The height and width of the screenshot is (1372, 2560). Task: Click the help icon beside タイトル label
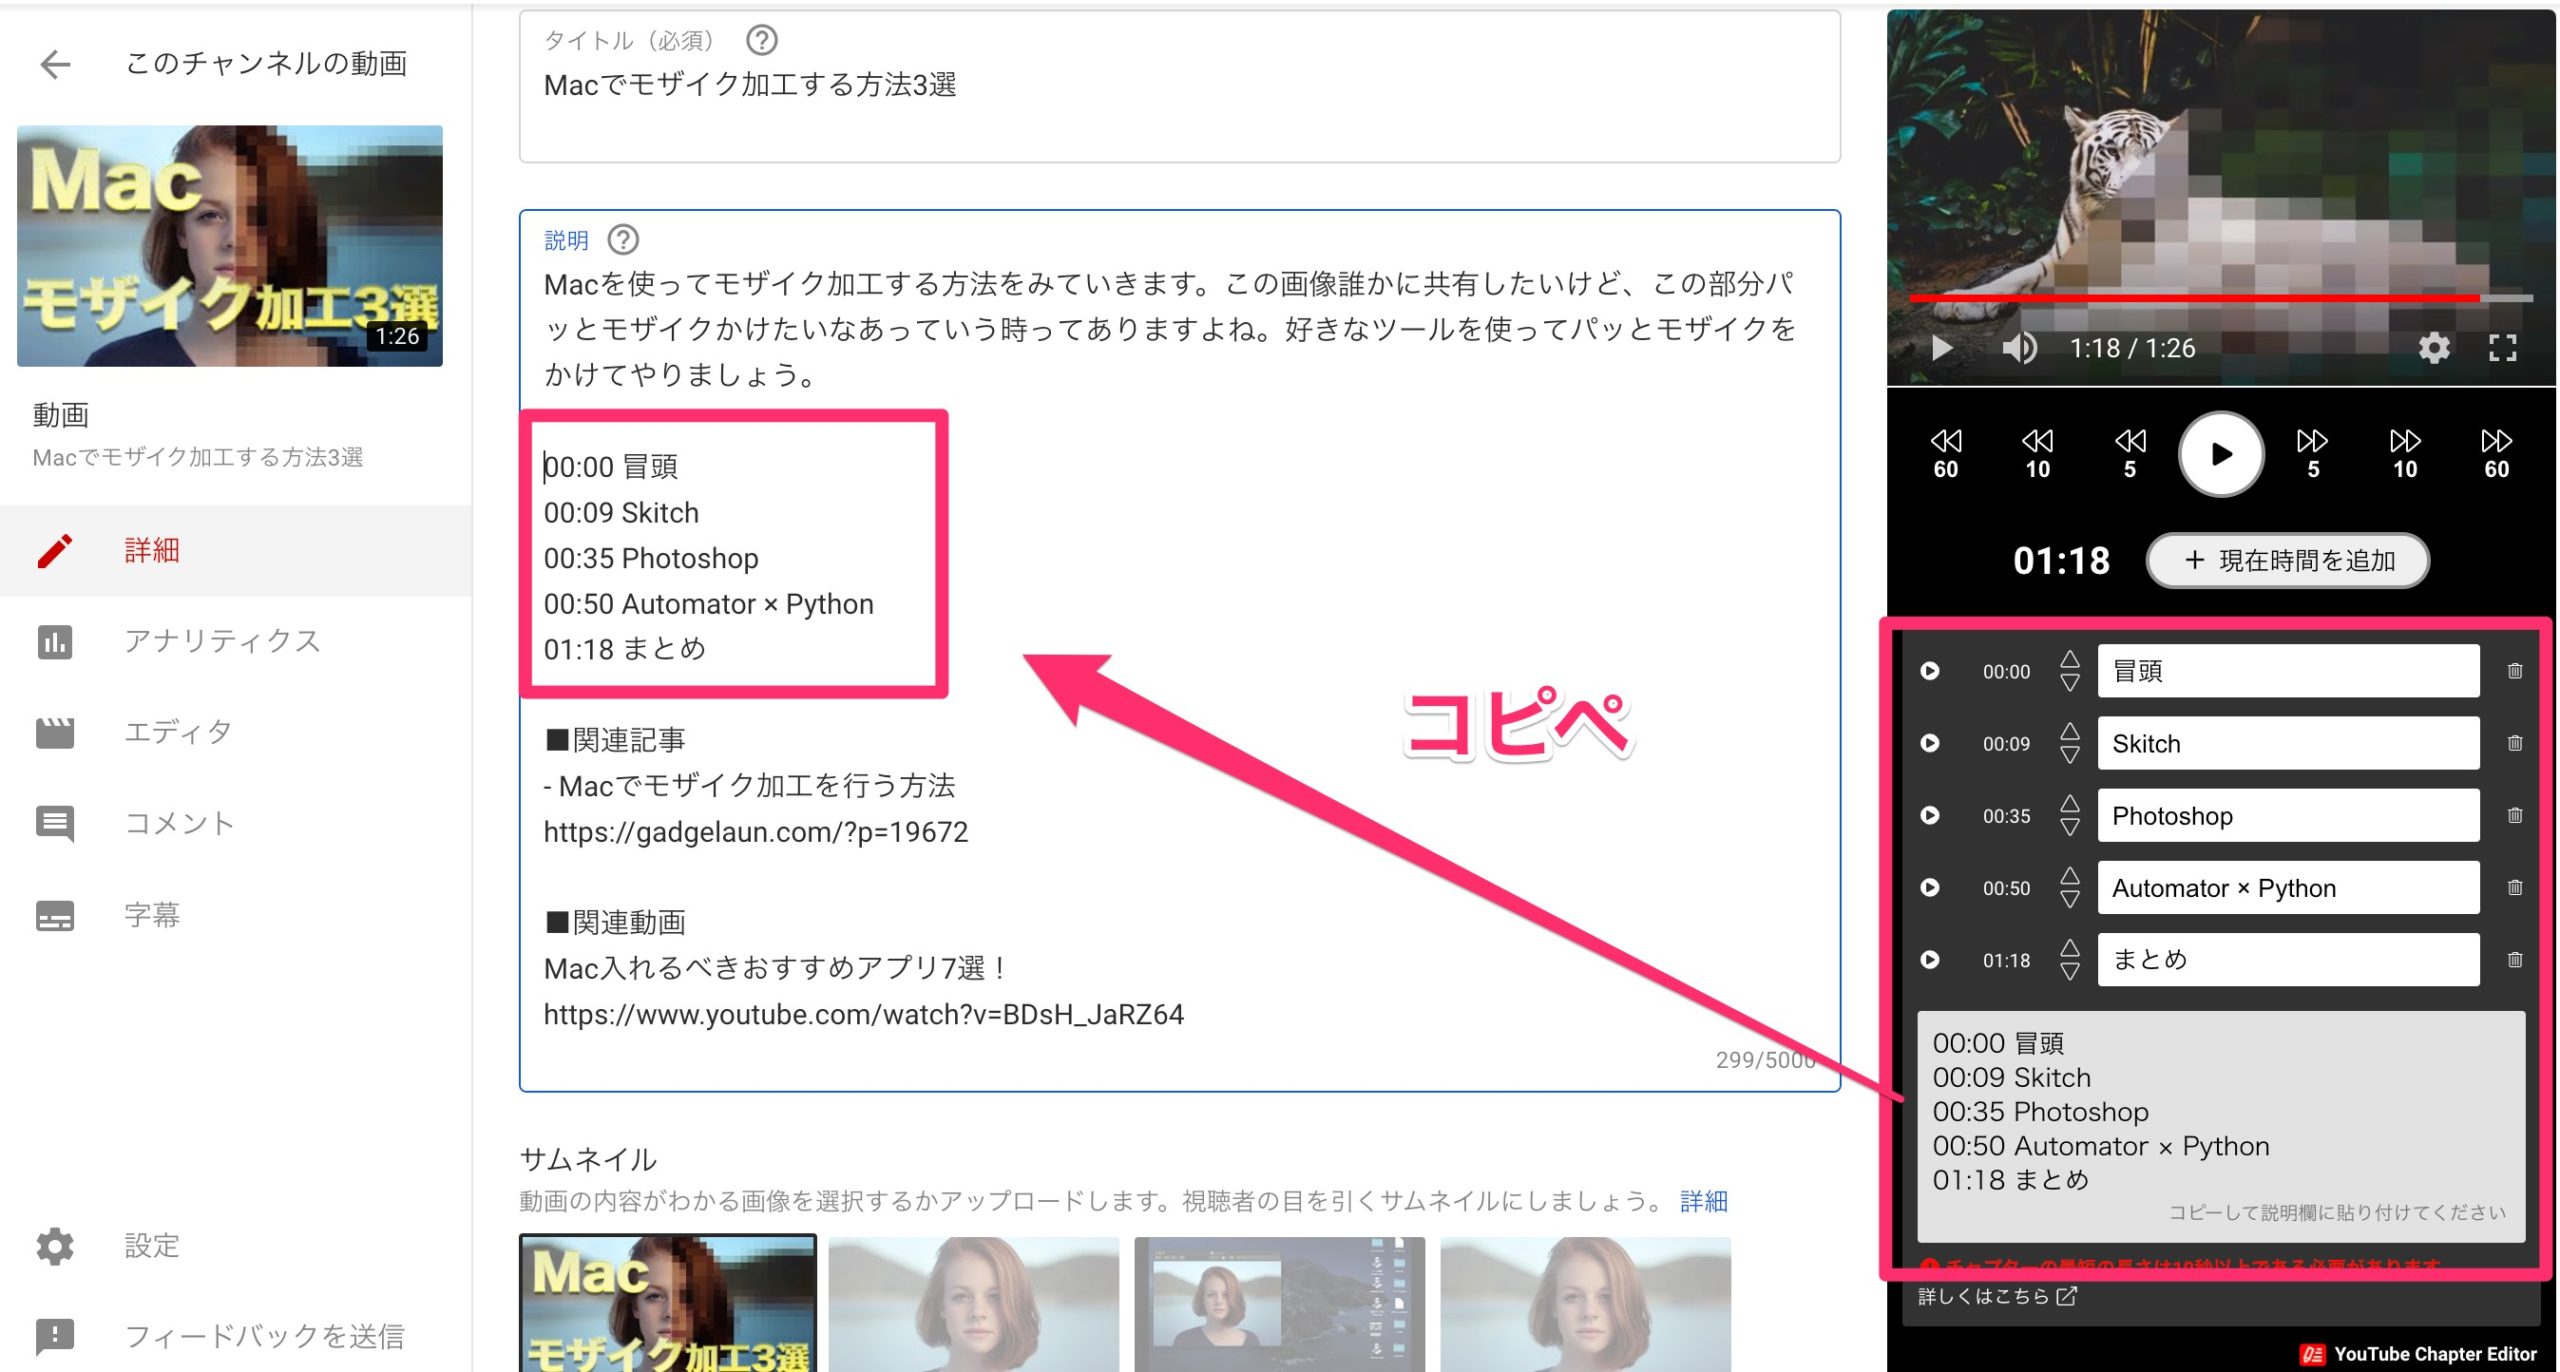[762, 40]
